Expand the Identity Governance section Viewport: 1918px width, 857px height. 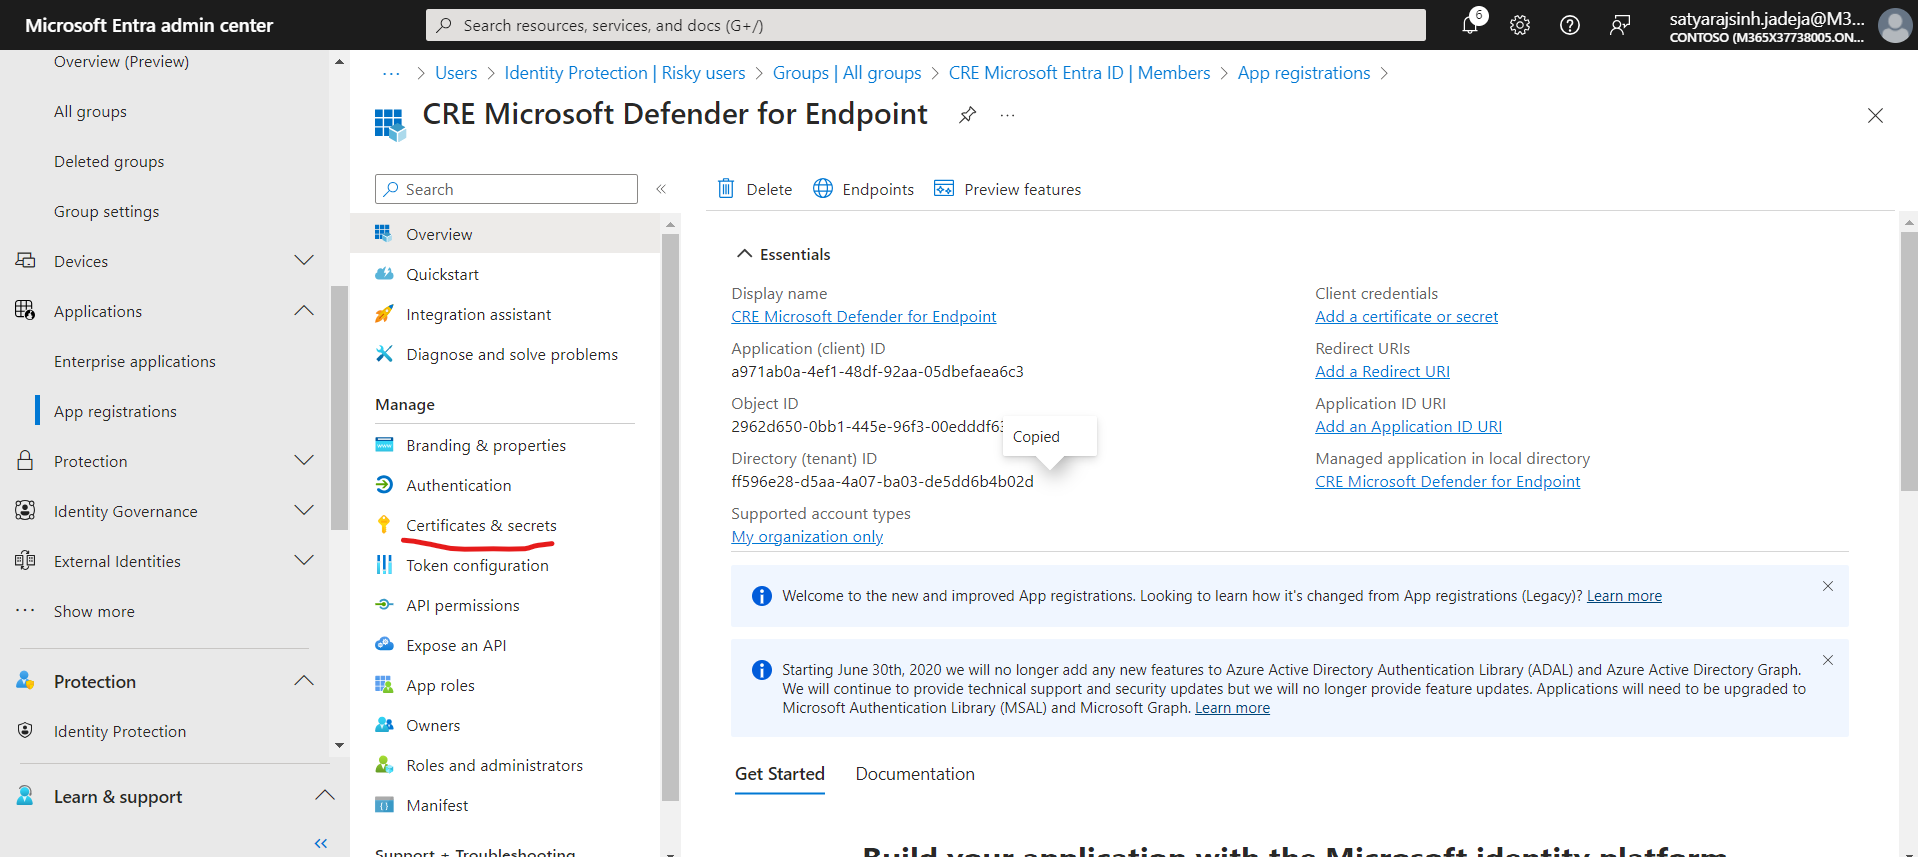point(304,511)
